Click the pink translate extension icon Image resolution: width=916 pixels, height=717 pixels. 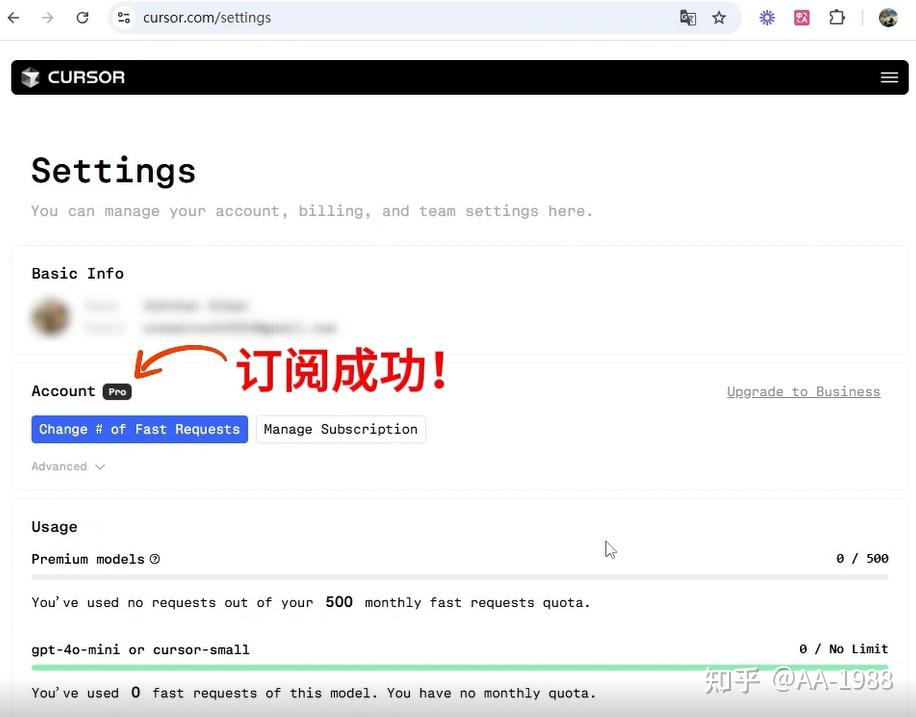pos(801,17)
